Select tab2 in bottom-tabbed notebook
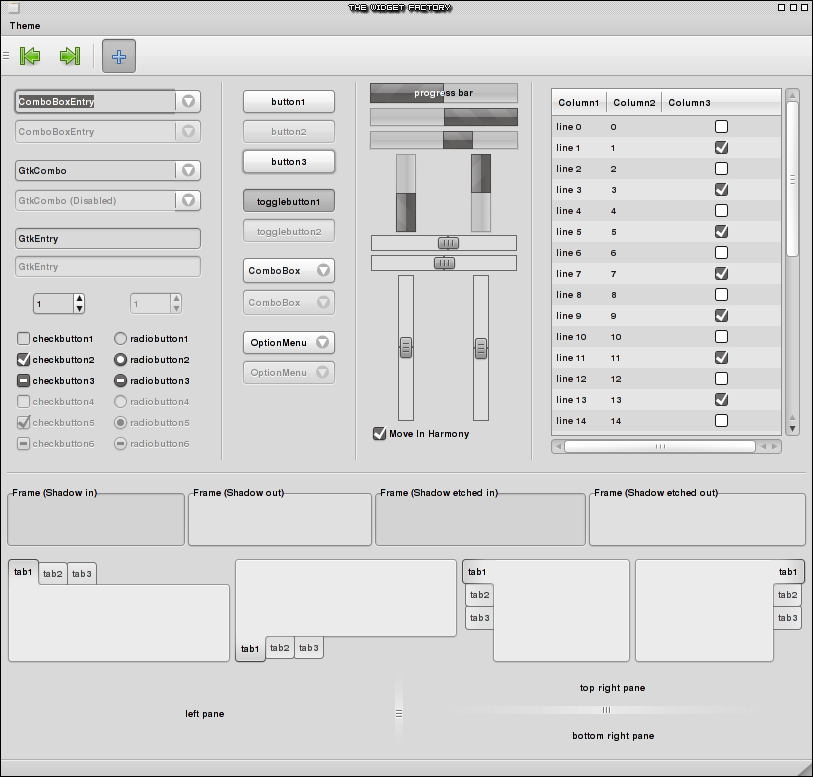The width and height of the screenshot is (813, 777). point(280,648)
